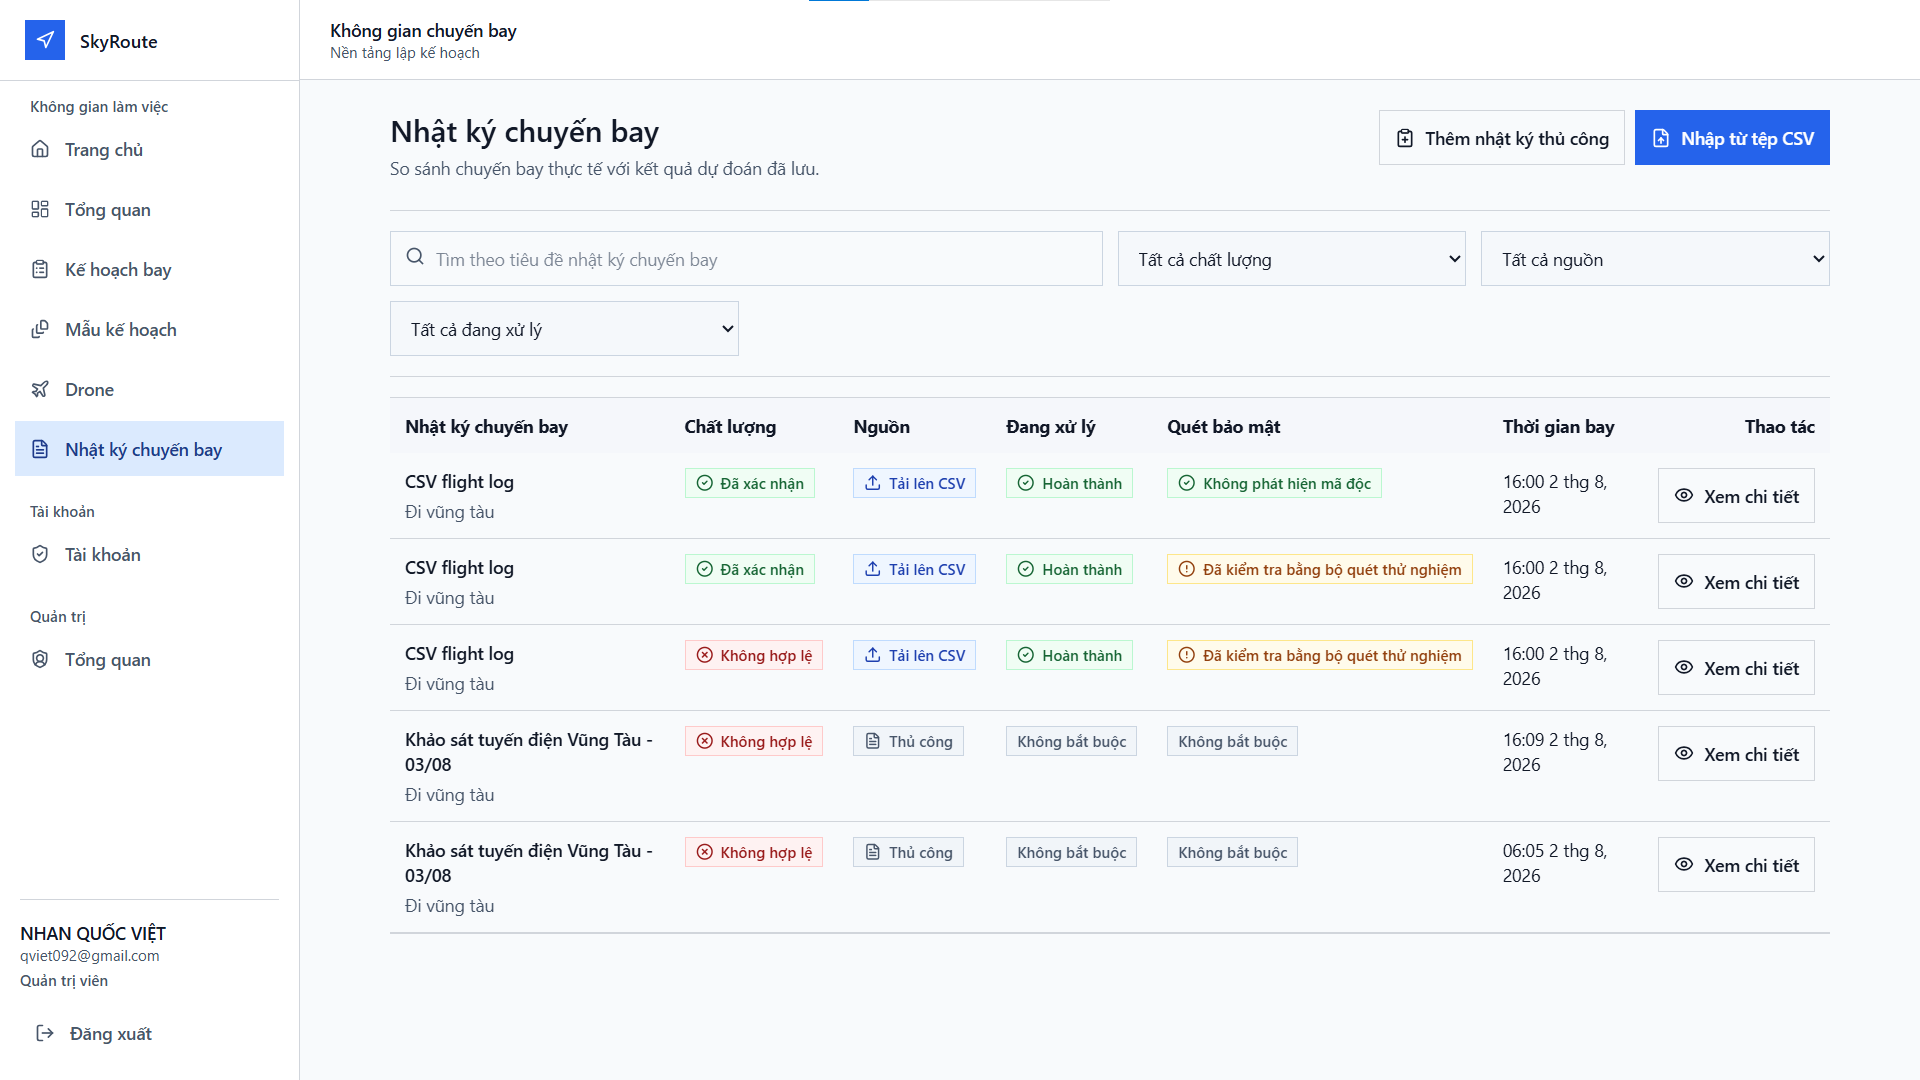
Task: Click warning icon in second row security scan badge
Action: click(x=1187, y=569)
